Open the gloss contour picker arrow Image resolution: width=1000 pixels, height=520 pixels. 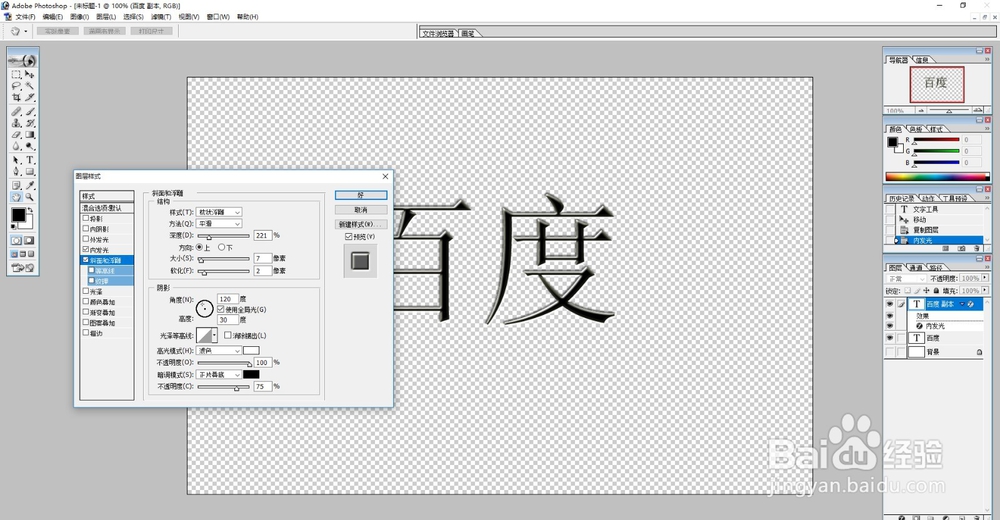214,335
